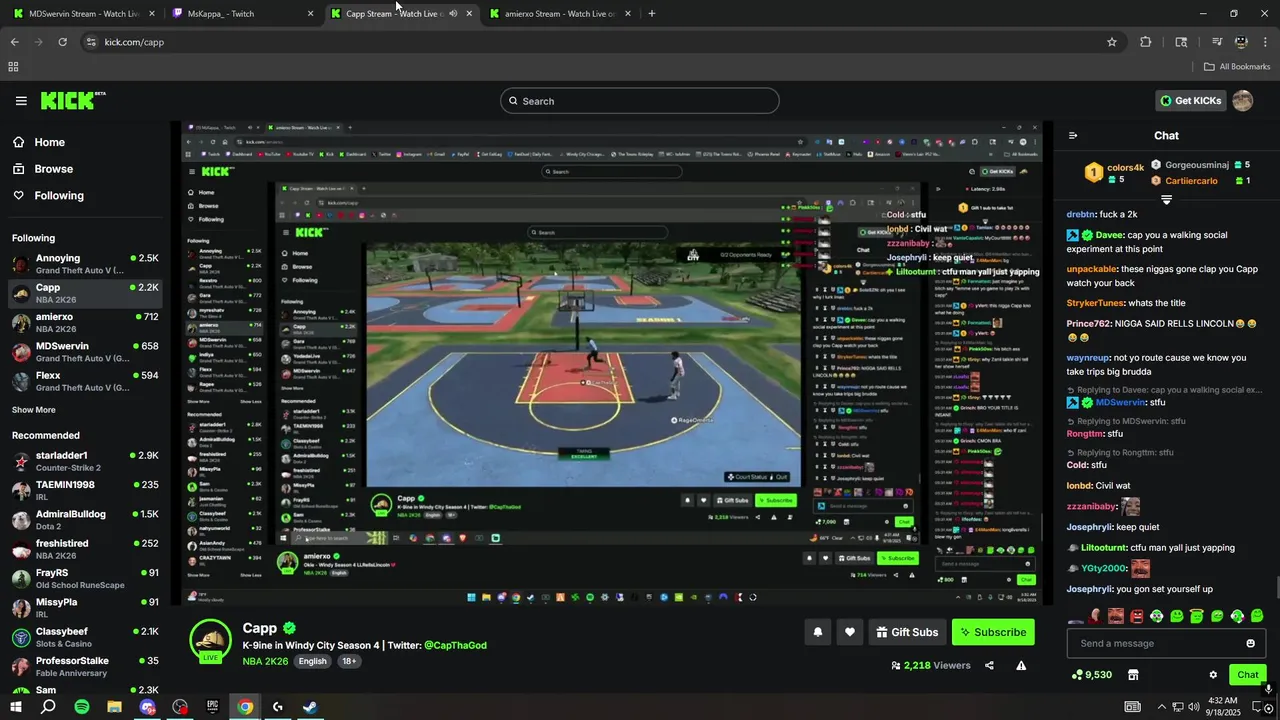Click the green Chat send button
This screenshot has height=720, width=1280.
click(1247, 675)
